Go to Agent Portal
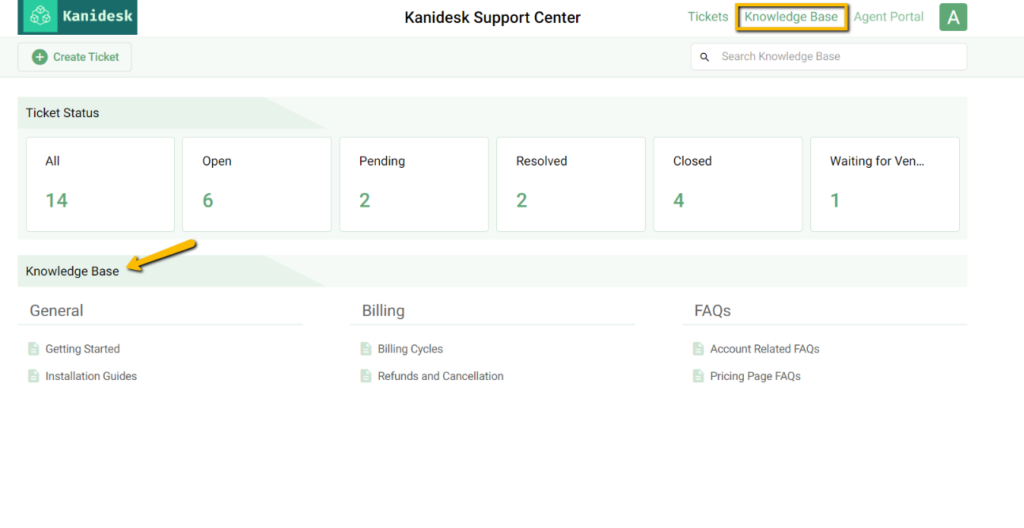Screen dimensions: 1024x528 [889, 17]
